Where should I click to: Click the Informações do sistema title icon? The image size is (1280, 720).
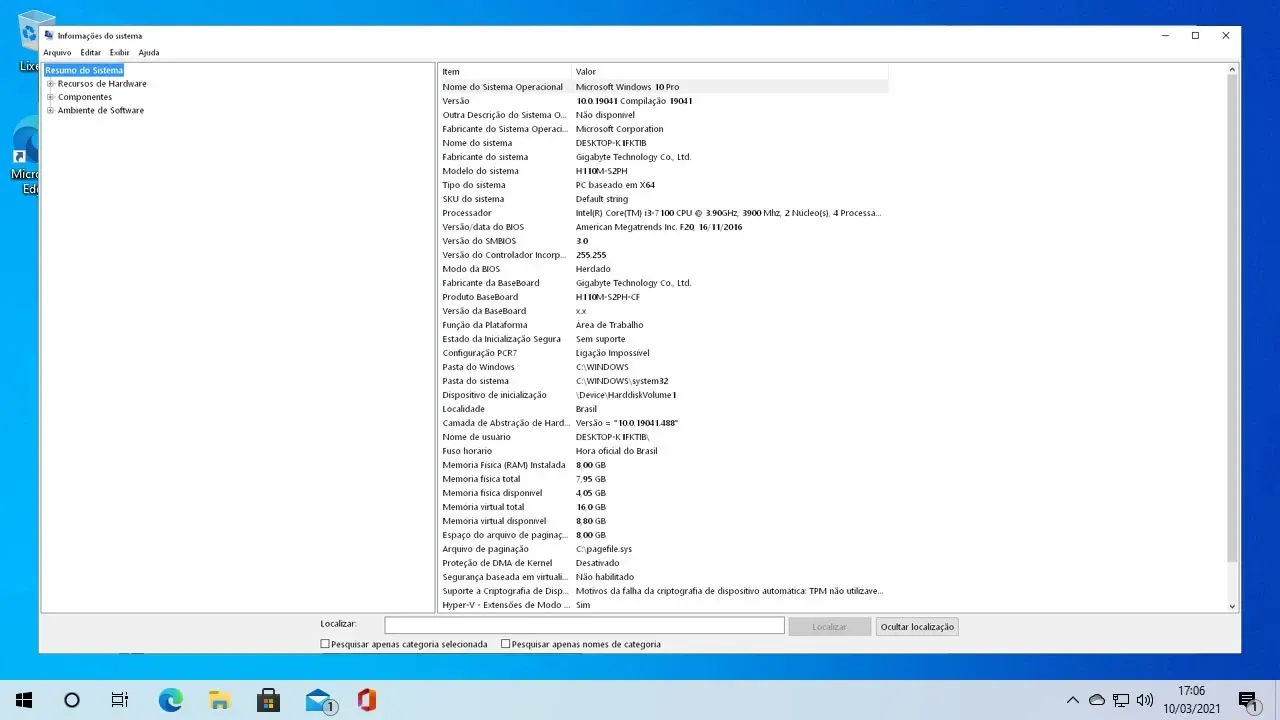click(x=49, y=35)
